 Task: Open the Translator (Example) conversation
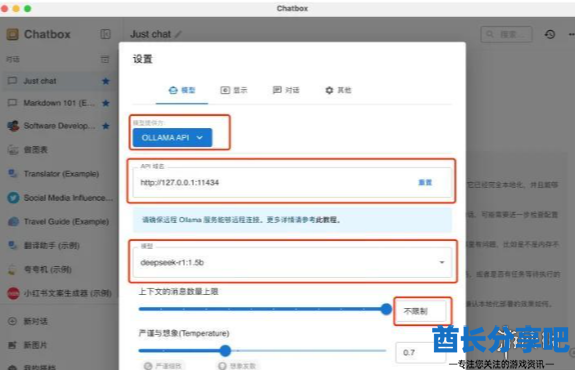pyautogui.click(x=59, y=173)
